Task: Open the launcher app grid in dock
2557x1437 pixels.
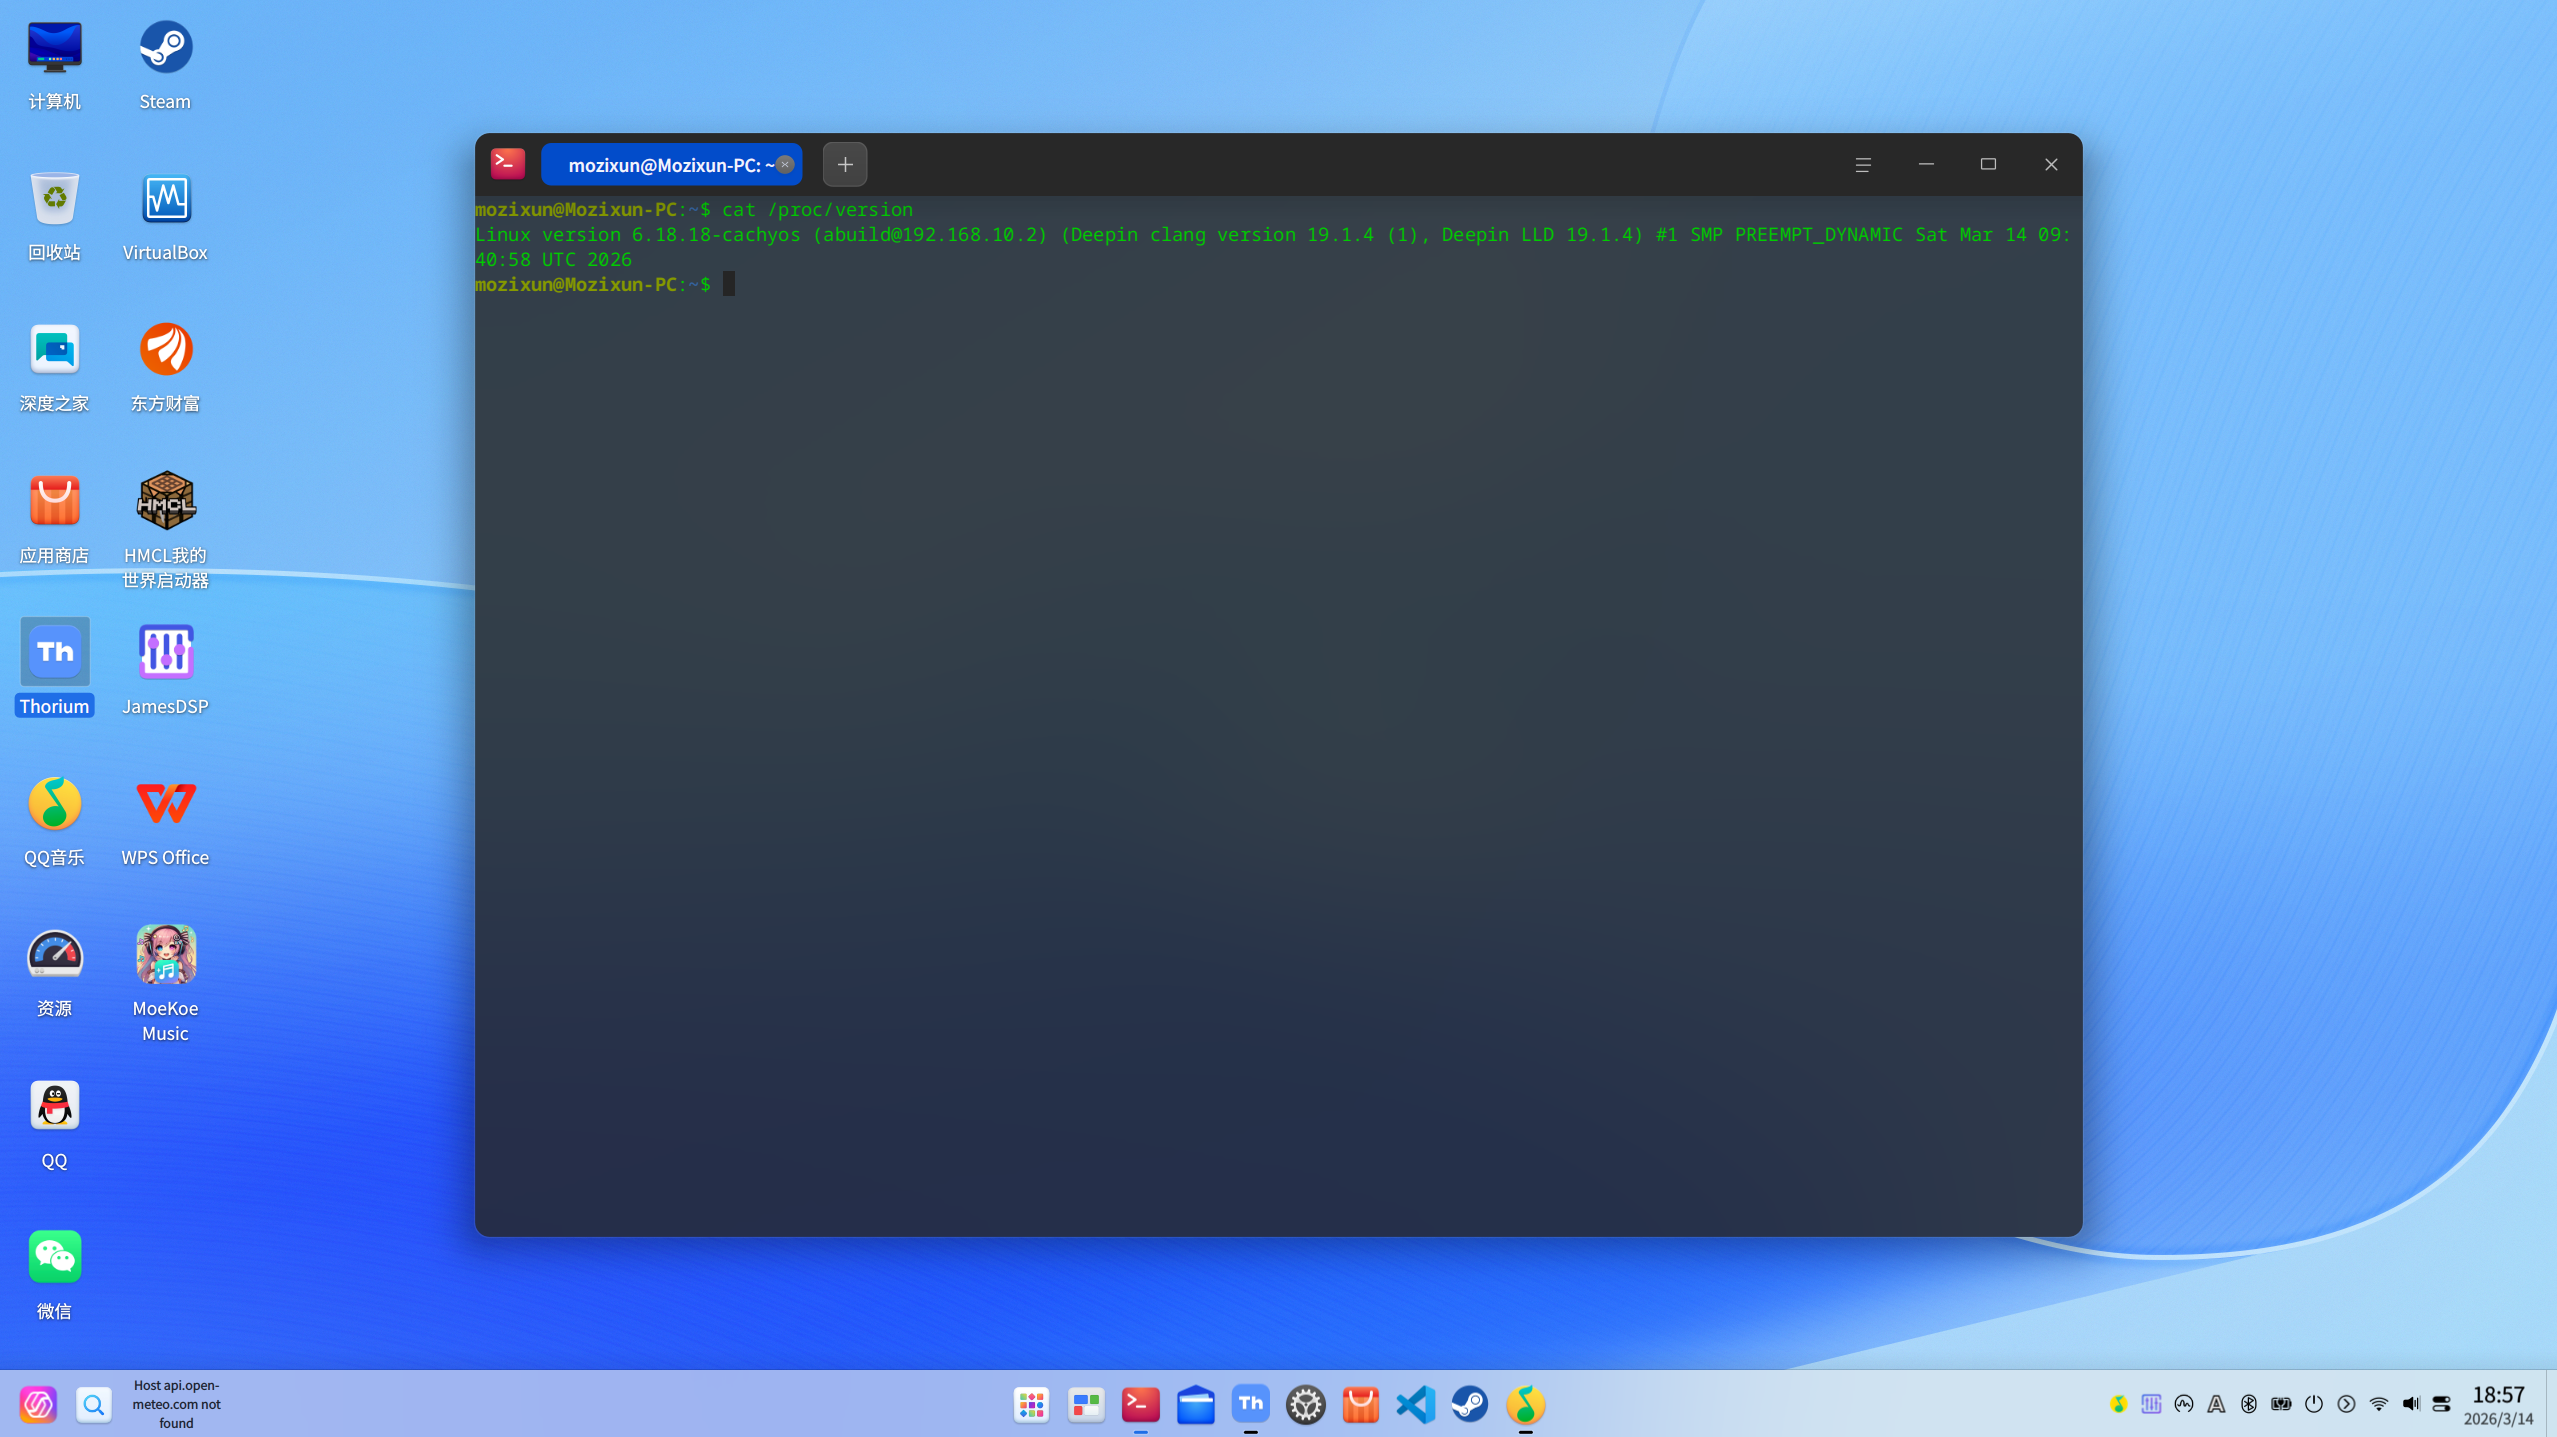Action: [x=1031, y=1404]
